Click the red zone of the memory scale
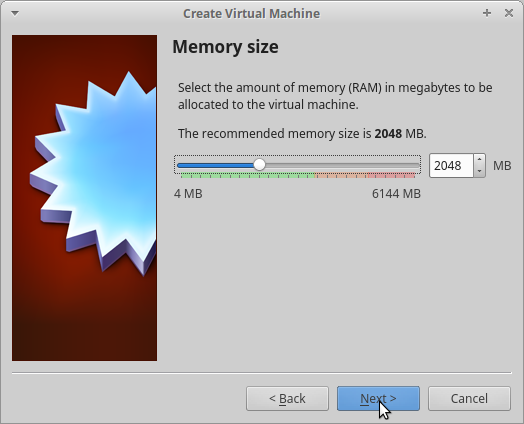 coord(391,175)
